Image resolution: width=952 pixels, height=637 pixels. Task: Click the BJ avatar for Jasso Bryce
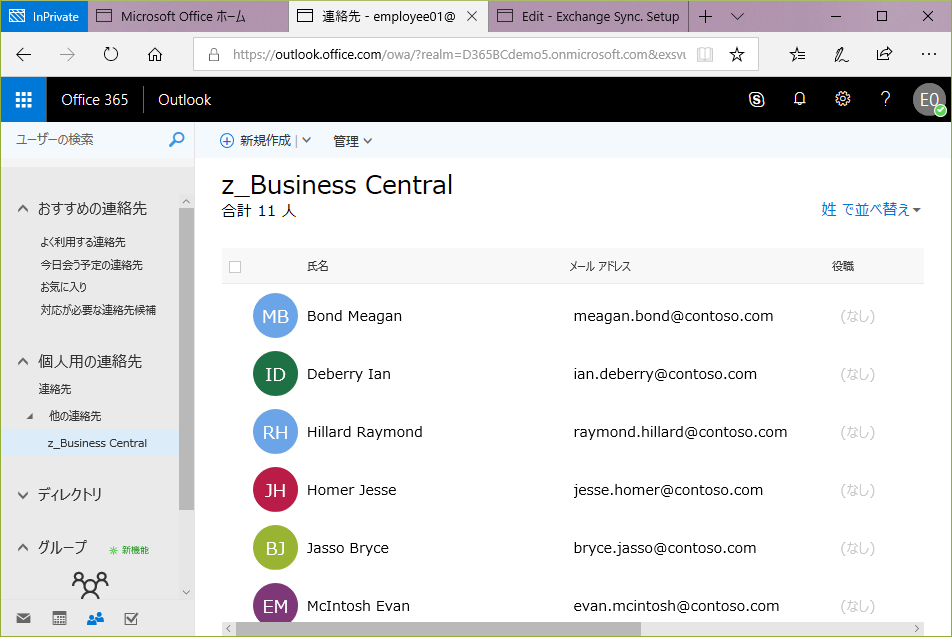tap(275, 548)
